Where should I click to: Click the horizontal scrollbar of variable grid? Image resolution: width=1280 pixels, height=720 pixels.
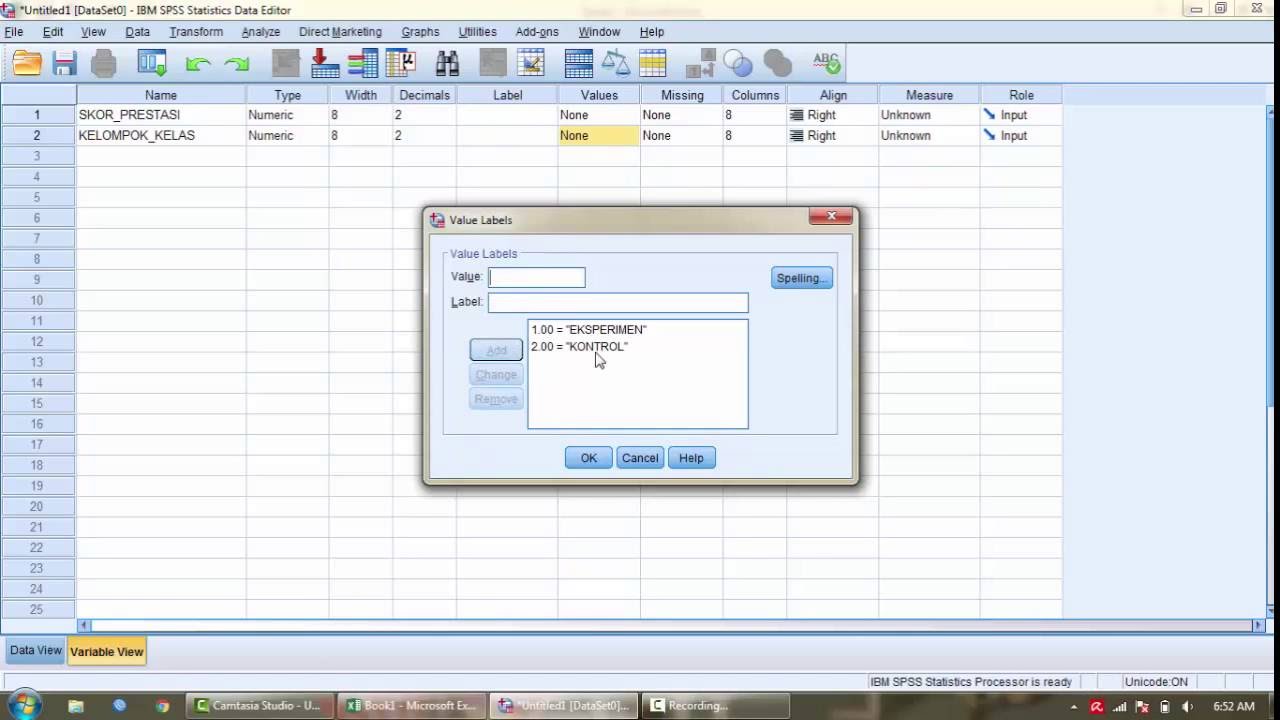click(672, 625)
